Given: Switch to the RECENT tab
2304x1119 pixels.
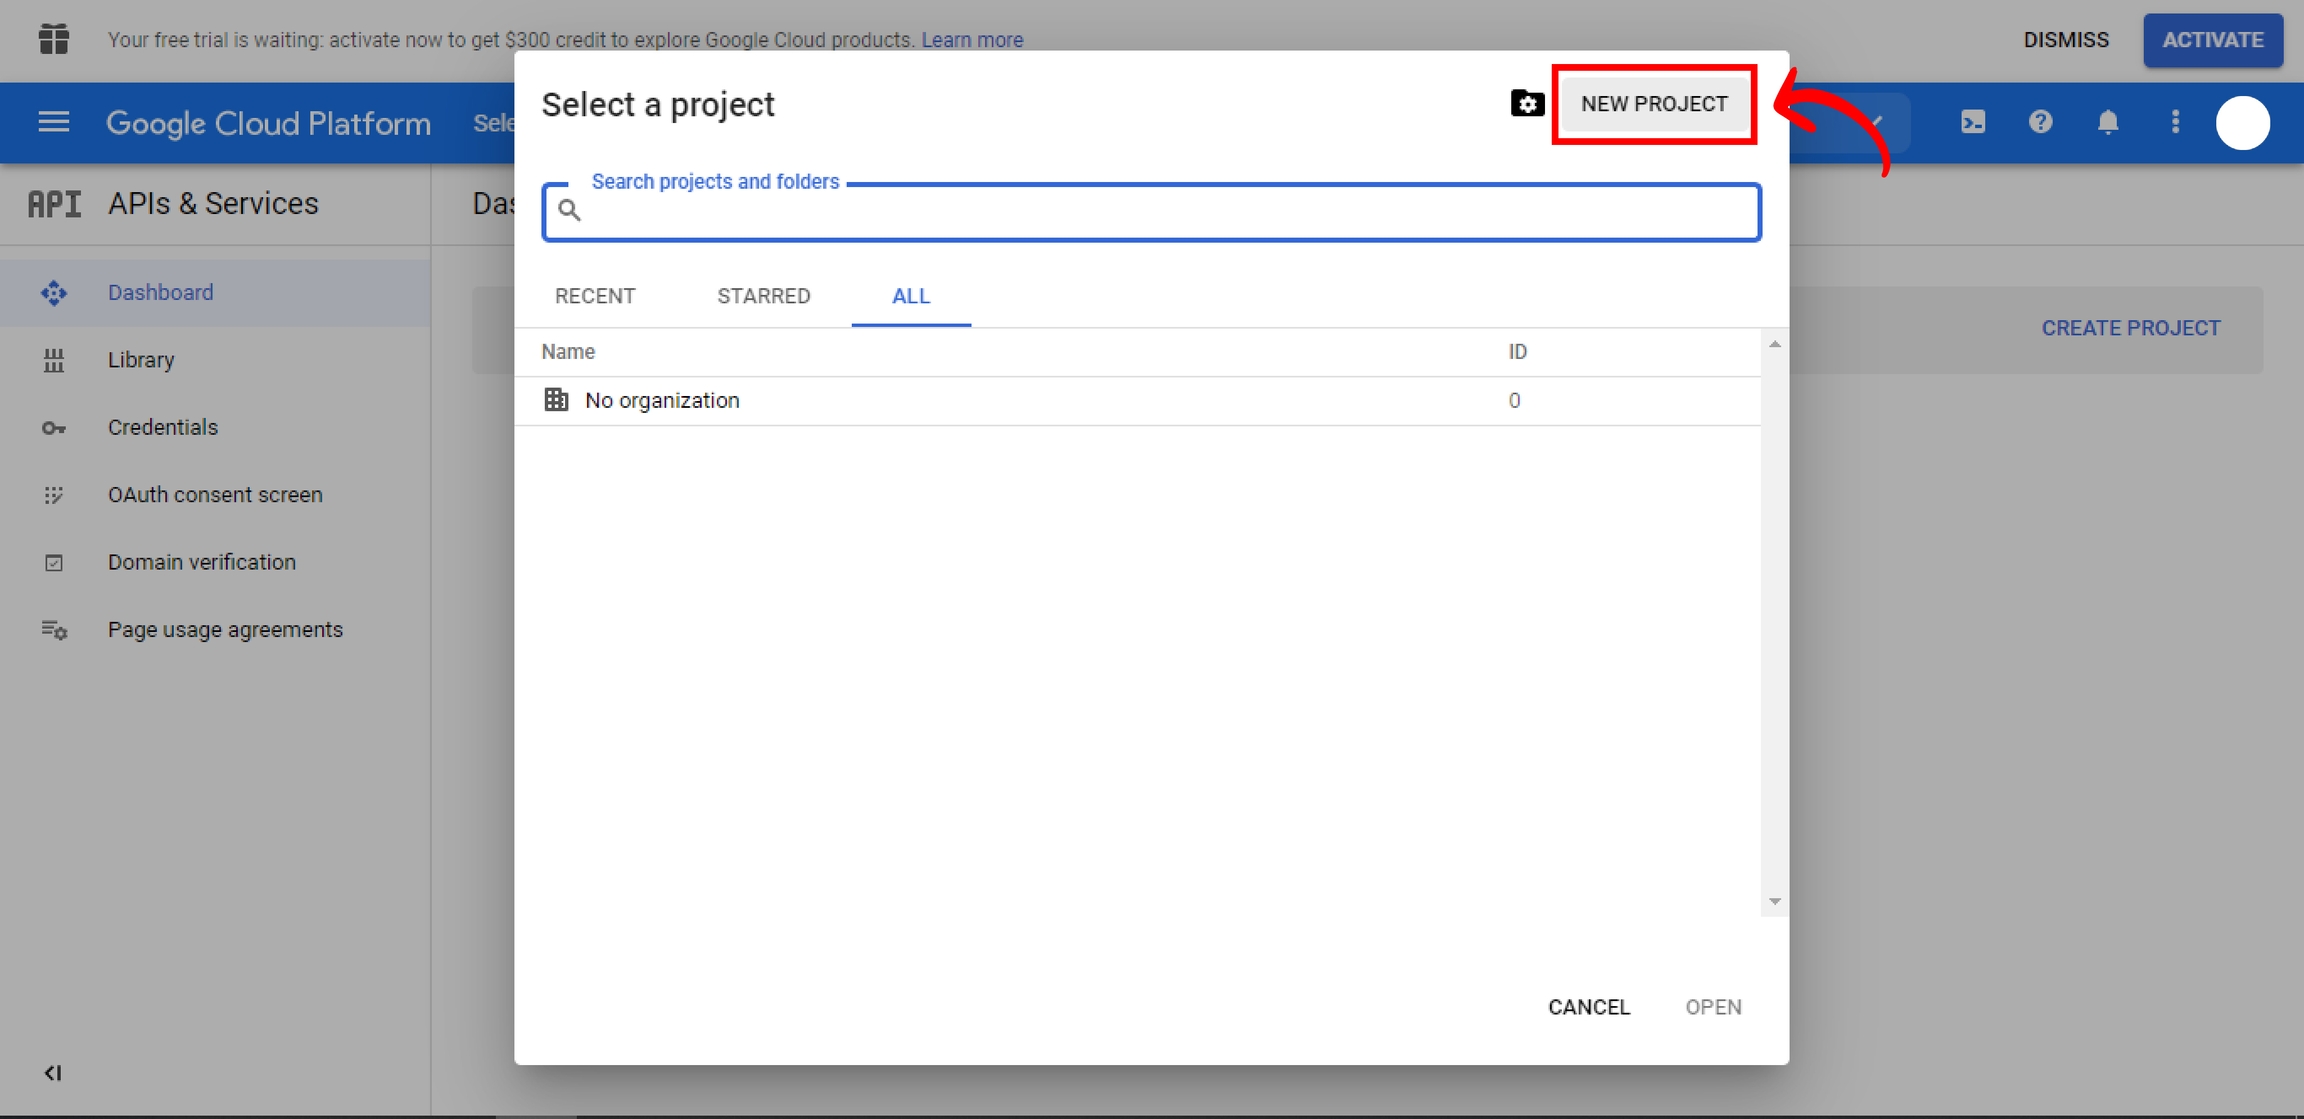Looking at the screenshot, I should (x=595, y=296).
